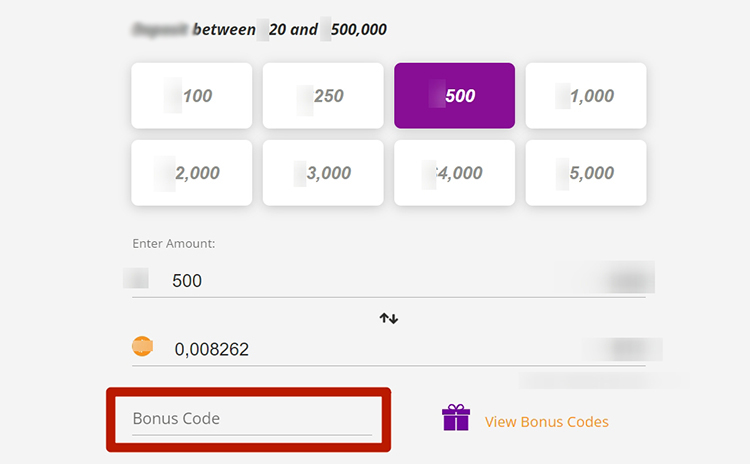Screen dimensions: 750x464
Task: Click the Enter Amount label
Action: click(174, 243)
